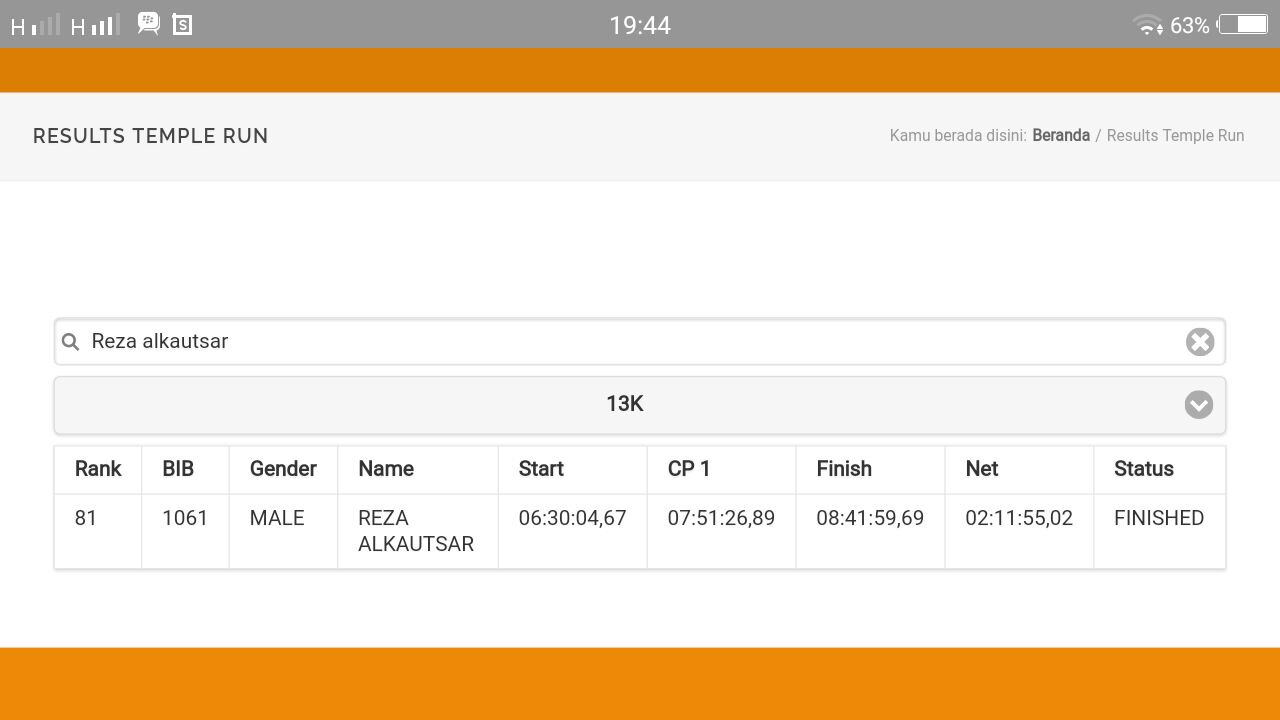The image size is (1280, 720).
Task: Select the start time 06:30:04,67
Action: point(572,518)
